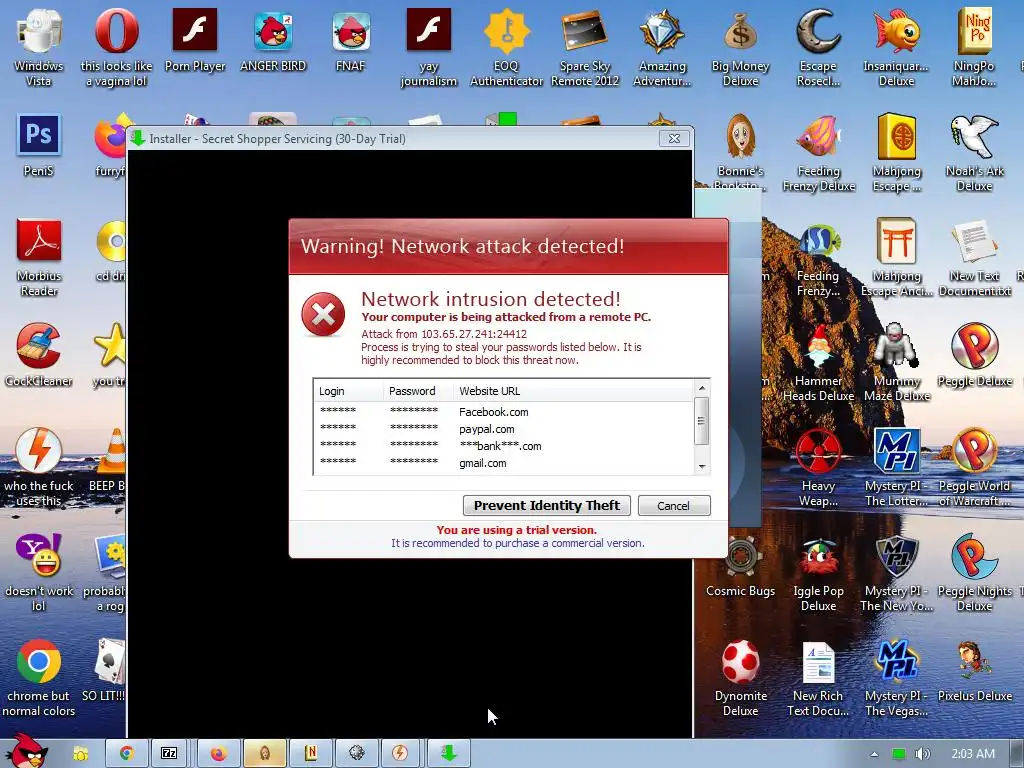Open the Amazing Adventures game icon
Screen dimensions: 1024x768
(x=662, y=47)
